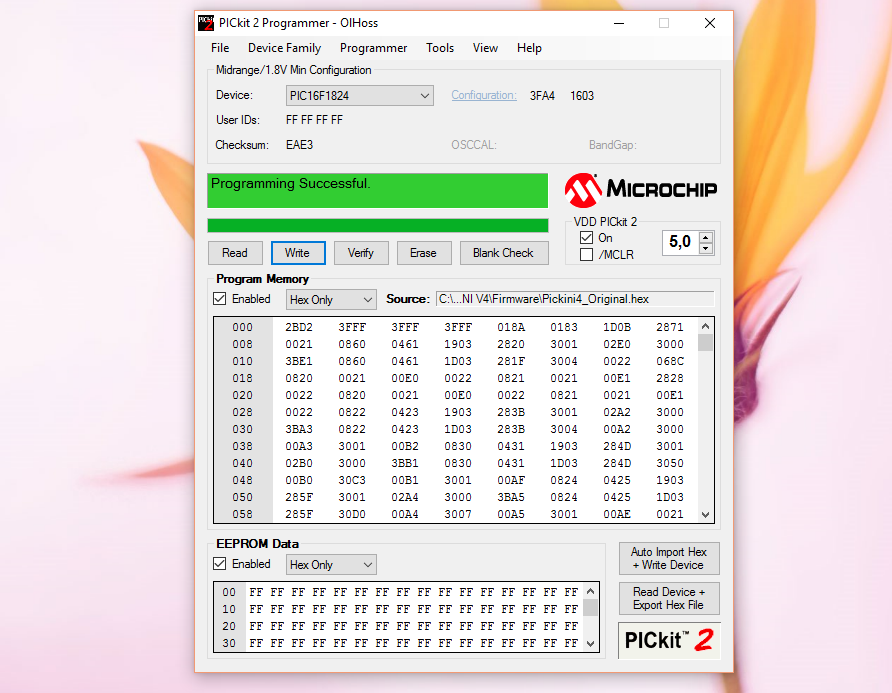Click Auto Import Hex + Write Device button
892x693 pixels.
click(x=669, y=558)
